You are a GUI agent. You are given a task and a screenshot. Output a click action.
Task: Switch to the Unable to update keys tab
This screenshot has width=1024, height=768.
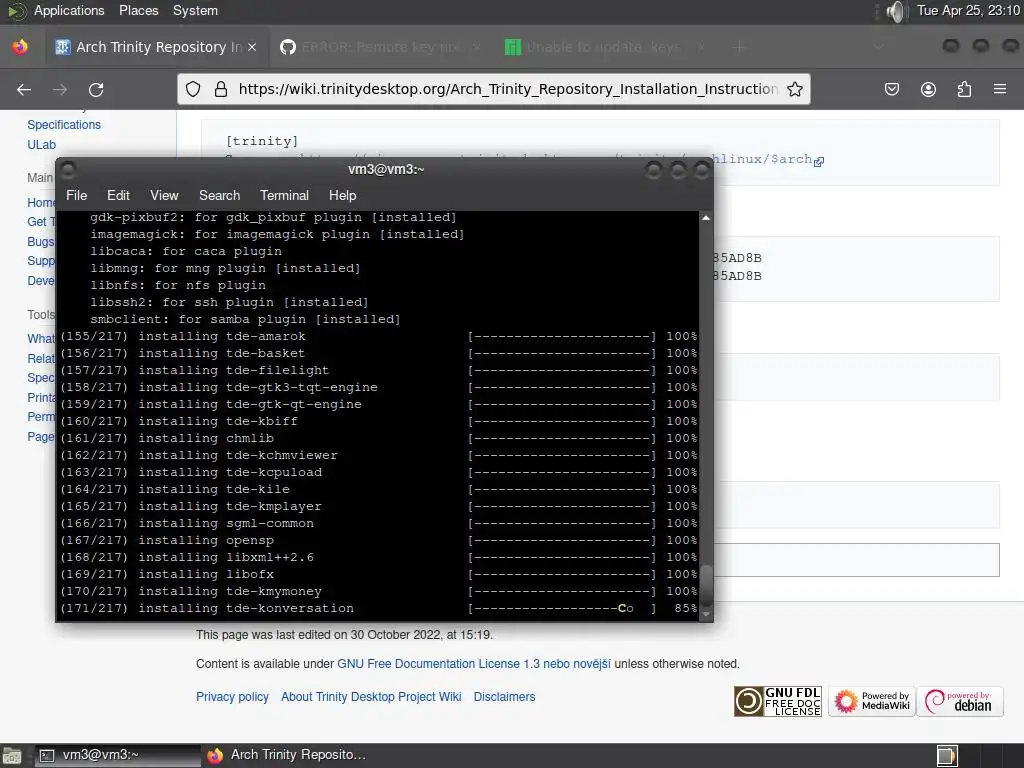pyautogui.click(x=603, y=47)
